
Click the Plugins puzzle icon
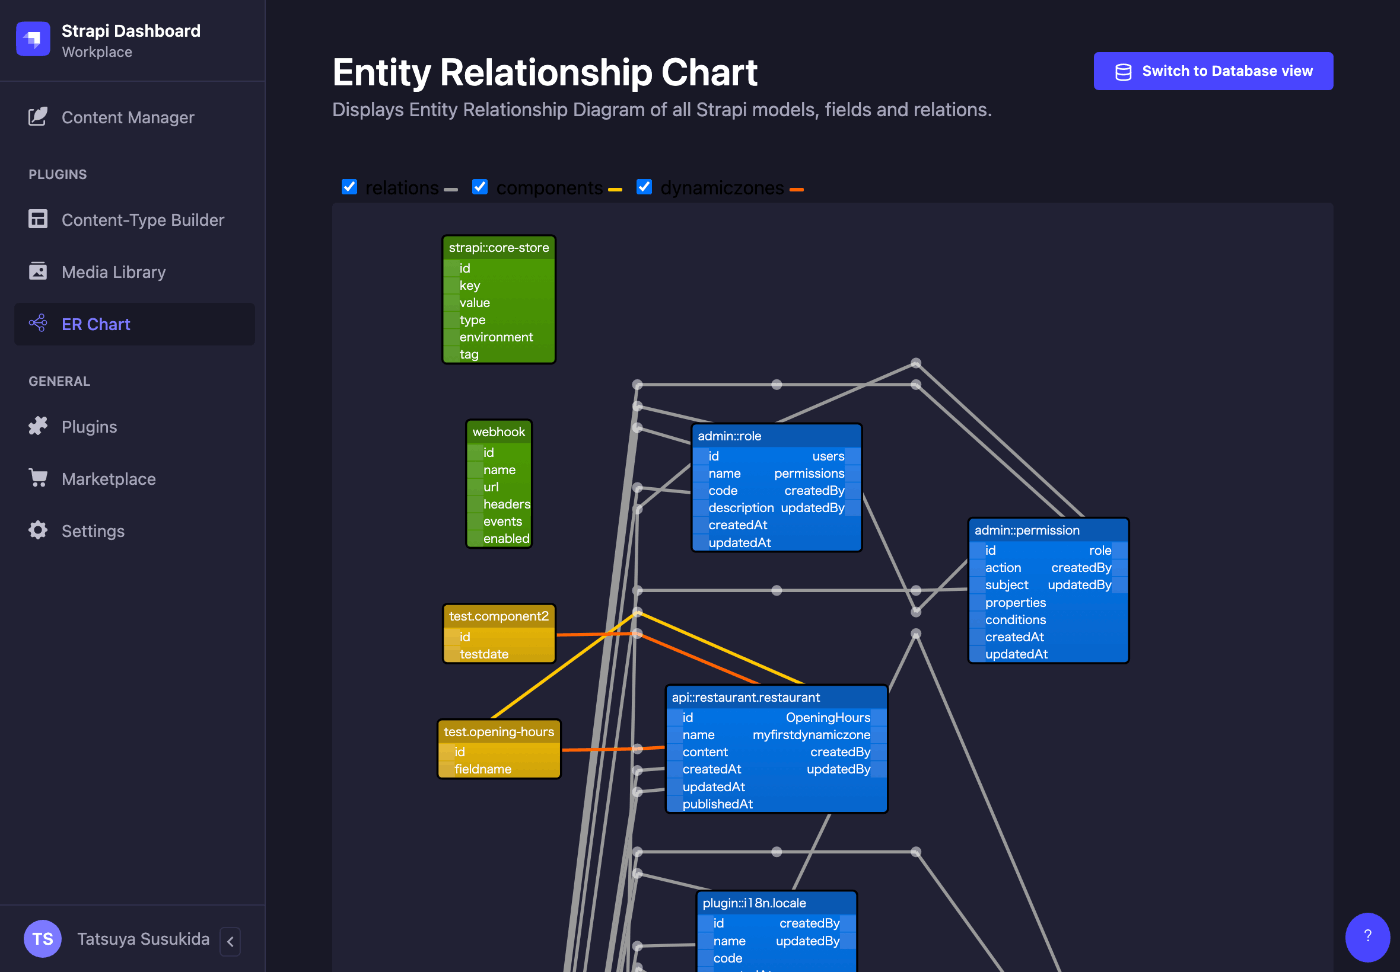38,426
